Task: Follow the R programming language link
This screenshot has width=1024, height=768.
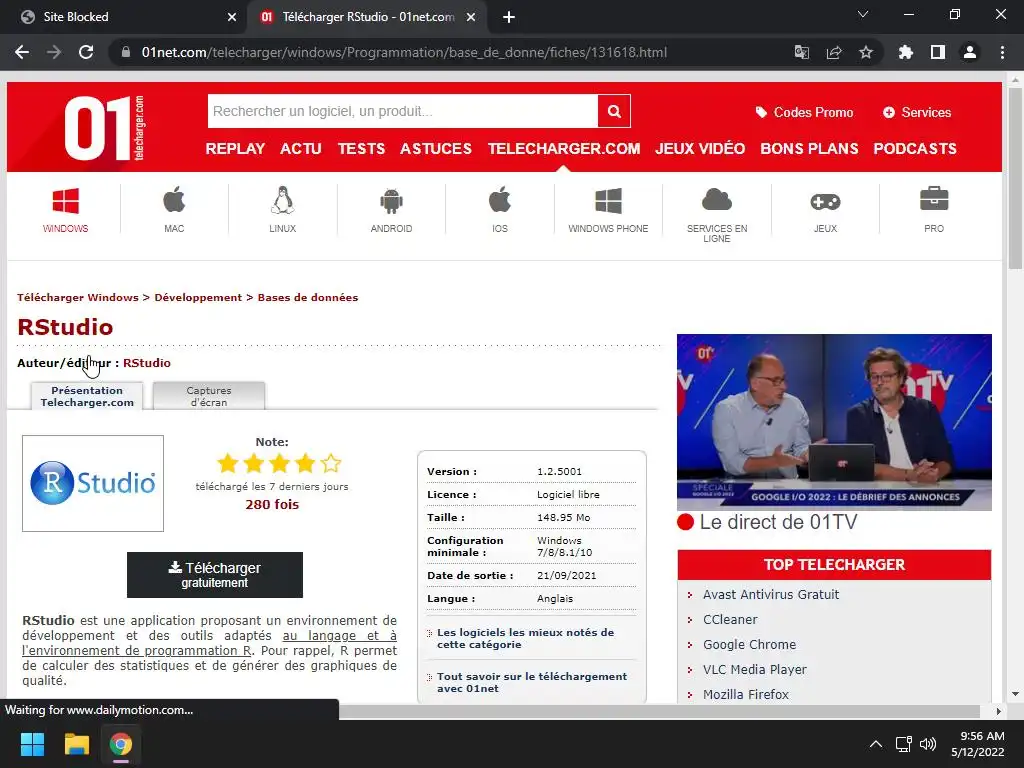Action: (x=209, y=643)
